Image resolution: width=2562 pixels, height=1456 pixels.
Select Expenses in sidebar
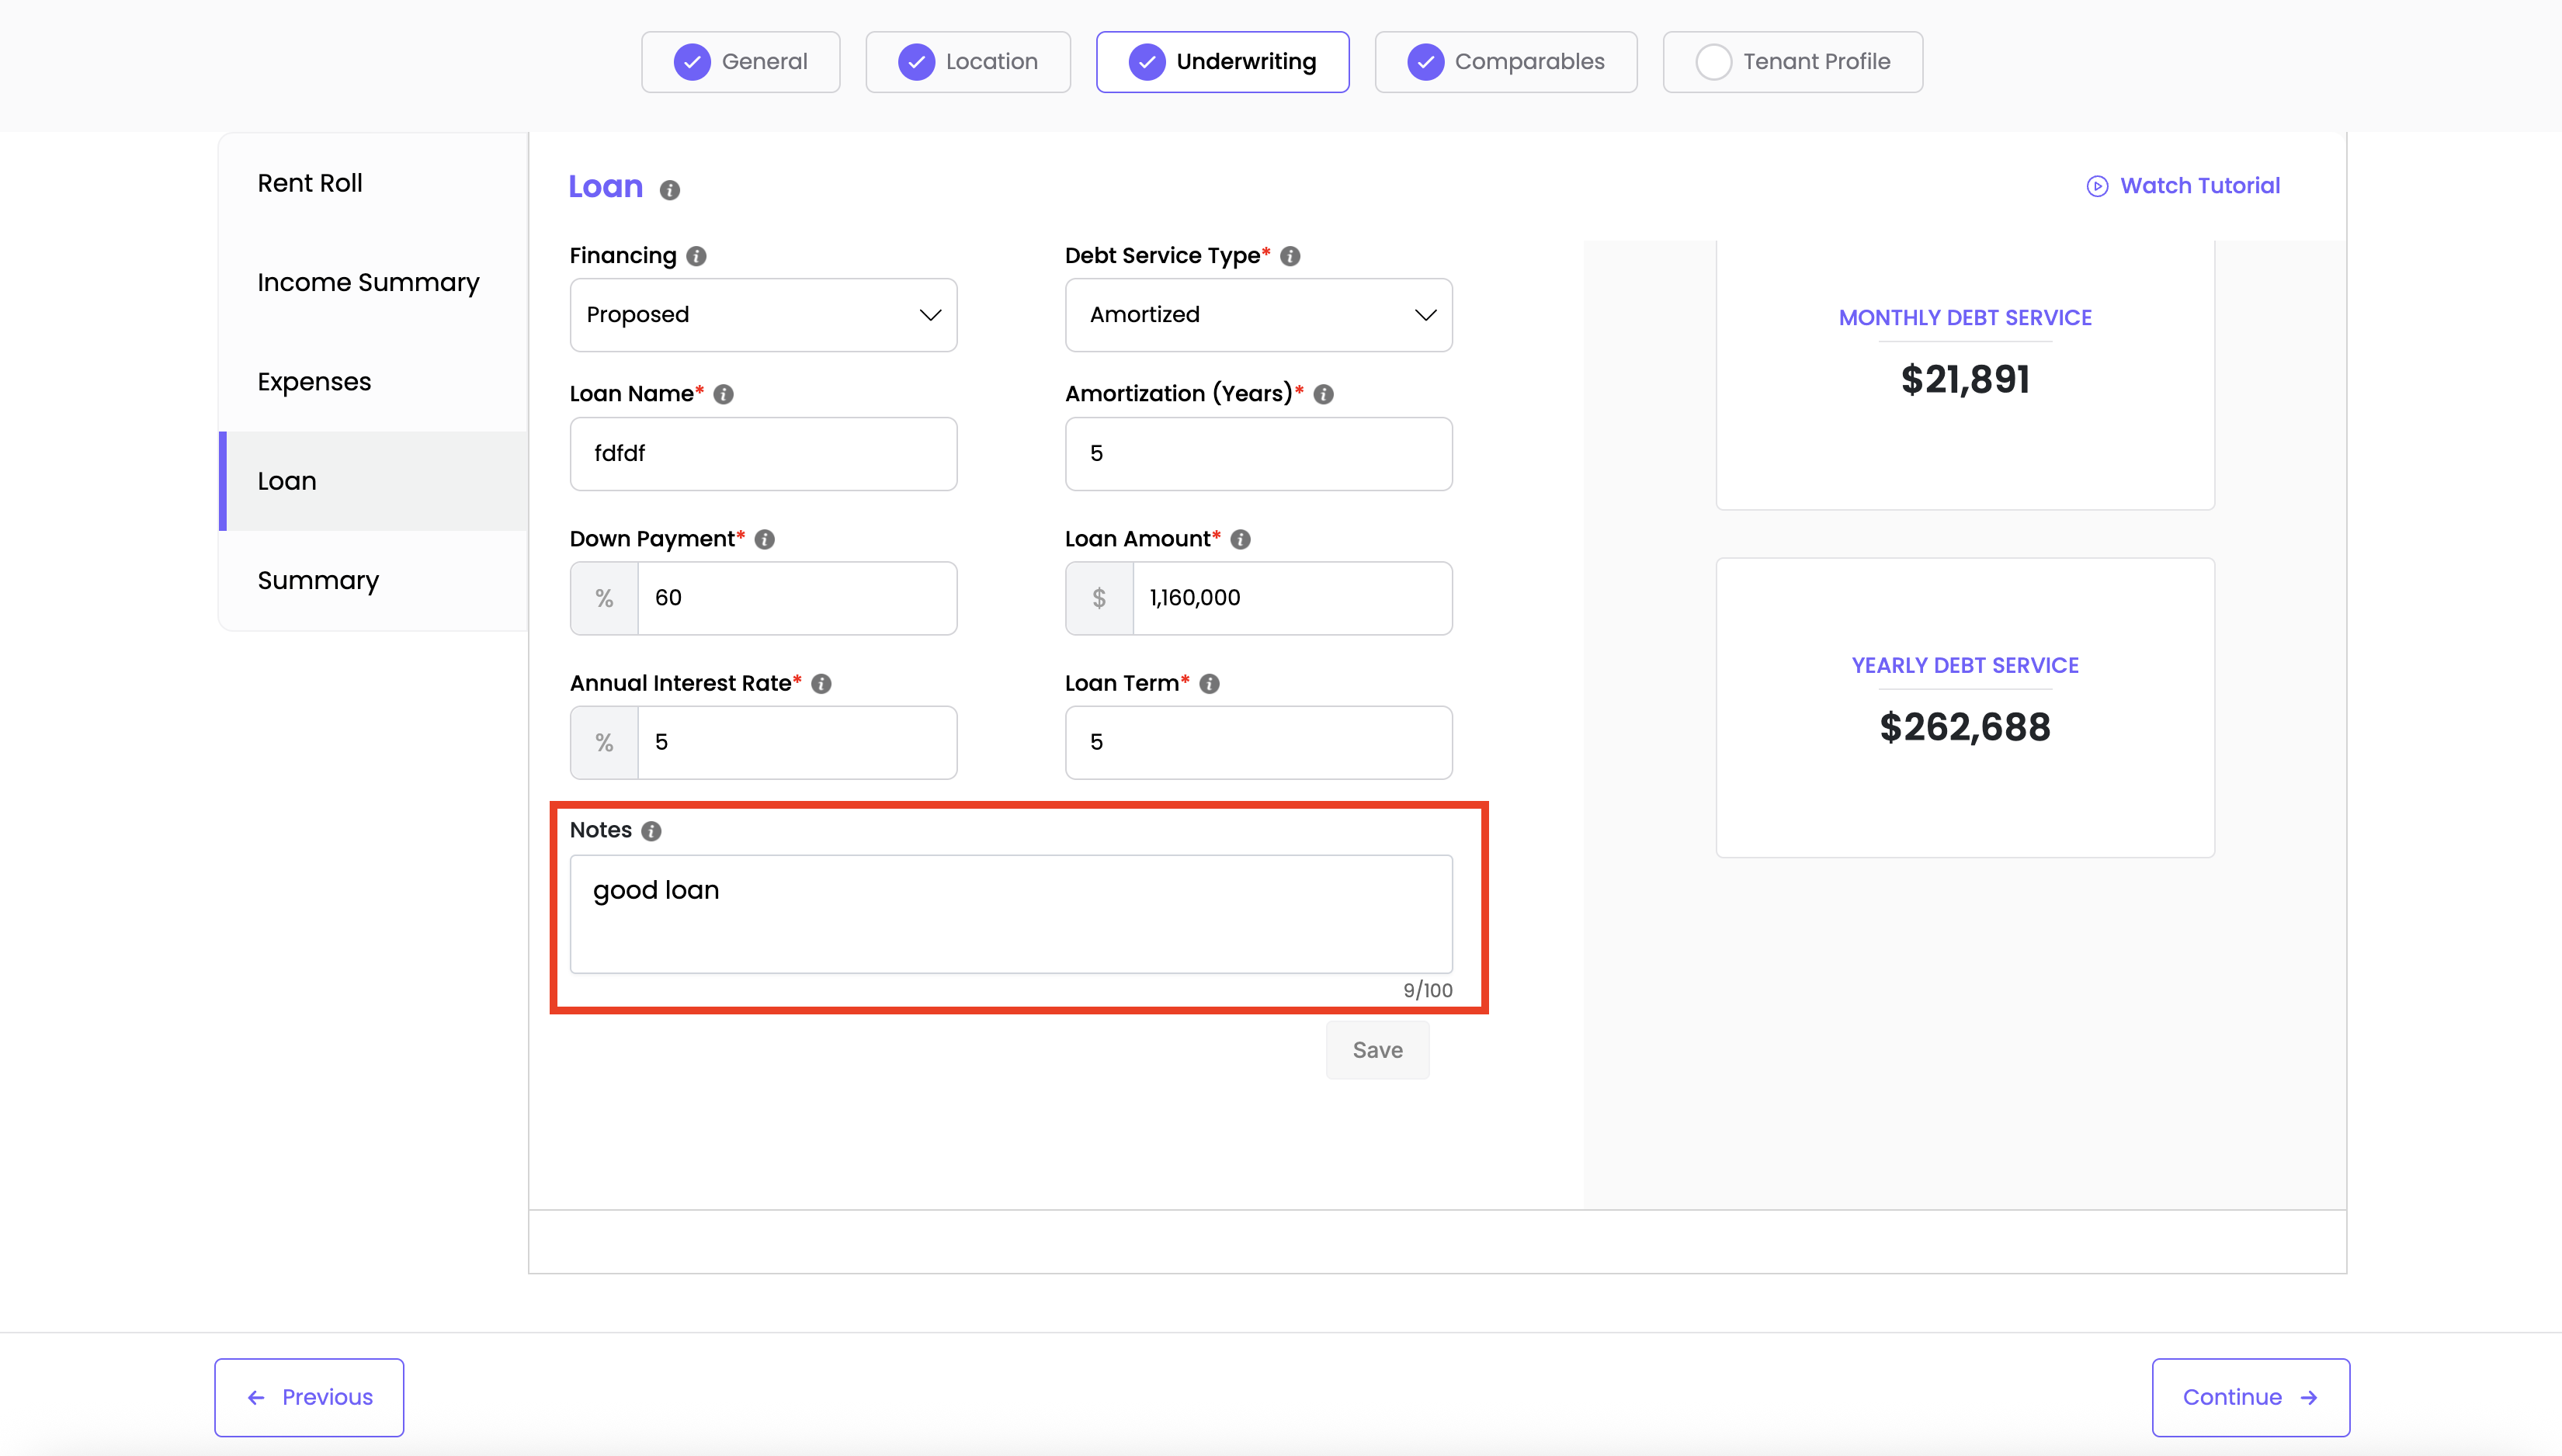314,382
